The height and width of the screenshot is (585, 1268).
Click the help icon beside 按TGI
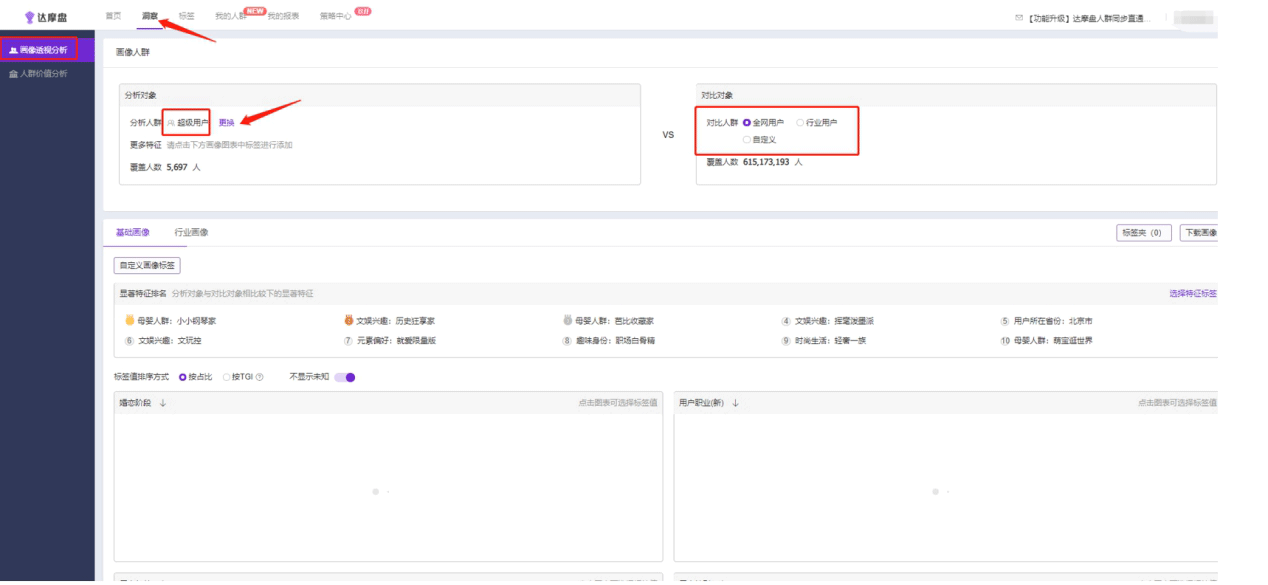pos(260,377)
